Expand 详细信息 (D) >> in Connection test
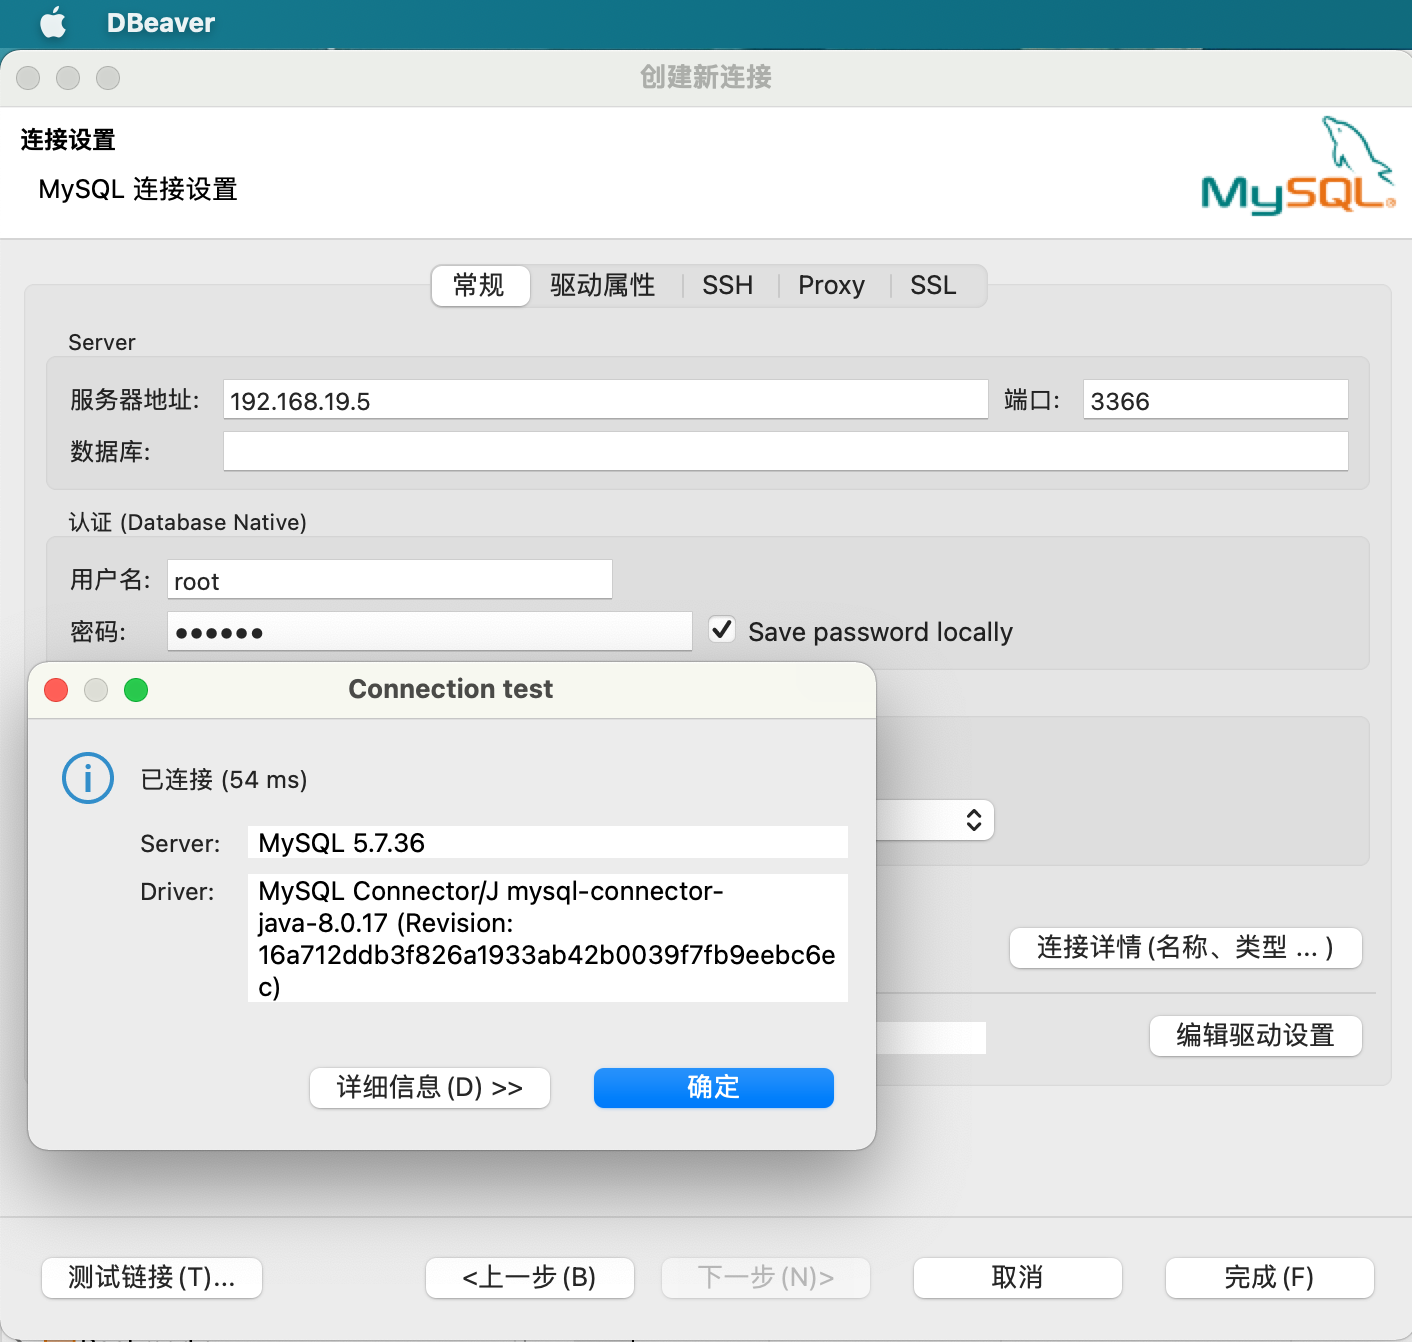 [430, 1088]
